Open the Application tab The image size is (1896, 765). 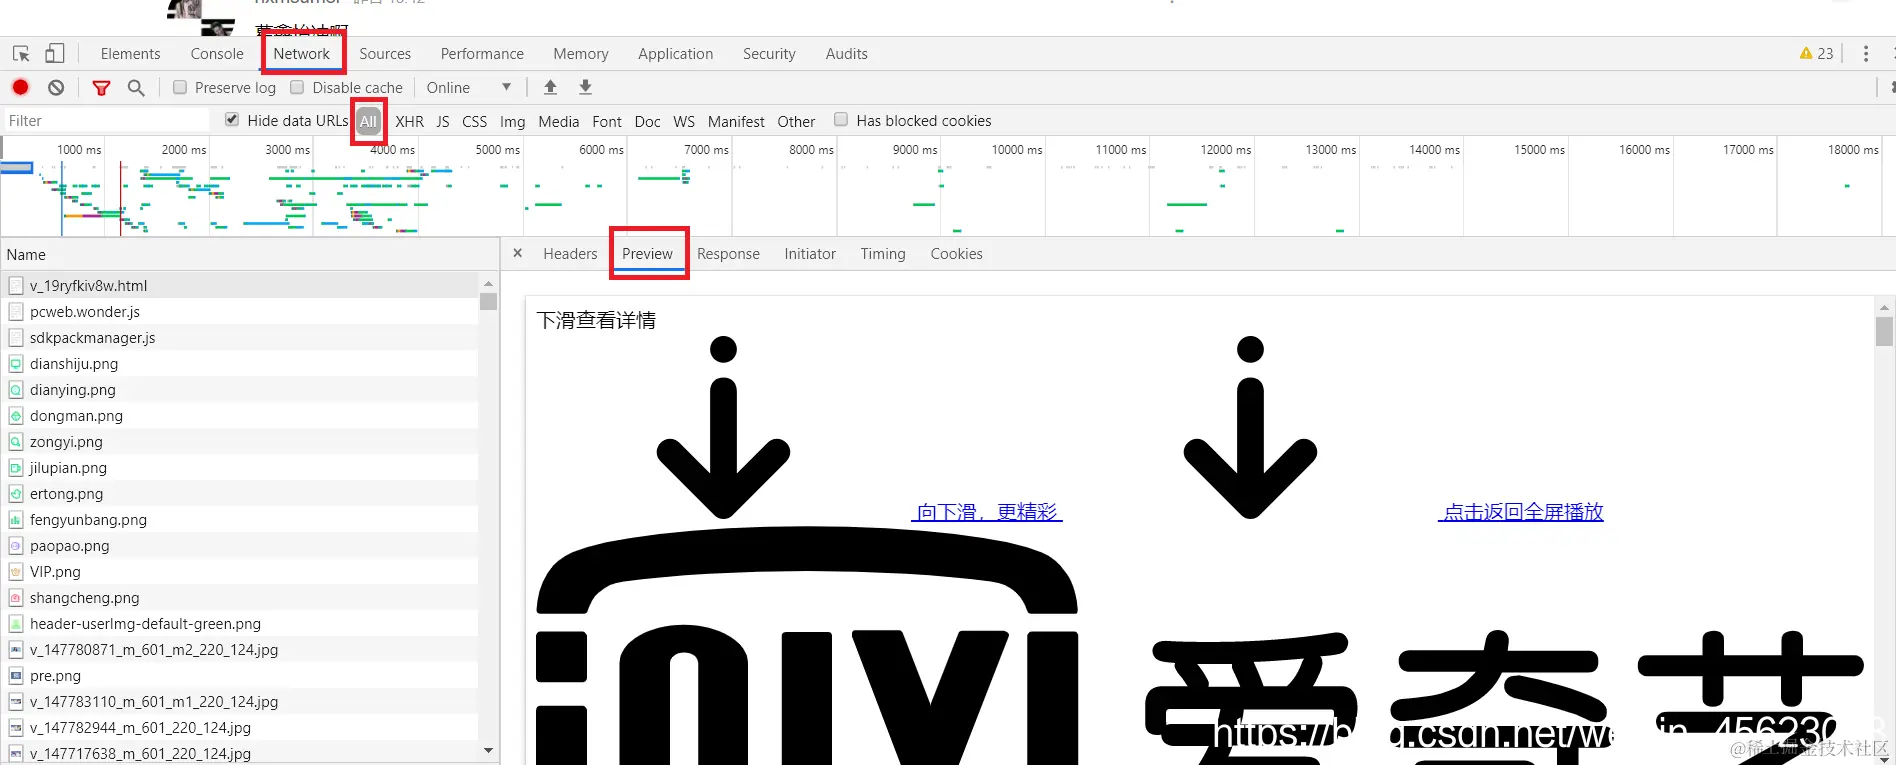coord(676,54)
